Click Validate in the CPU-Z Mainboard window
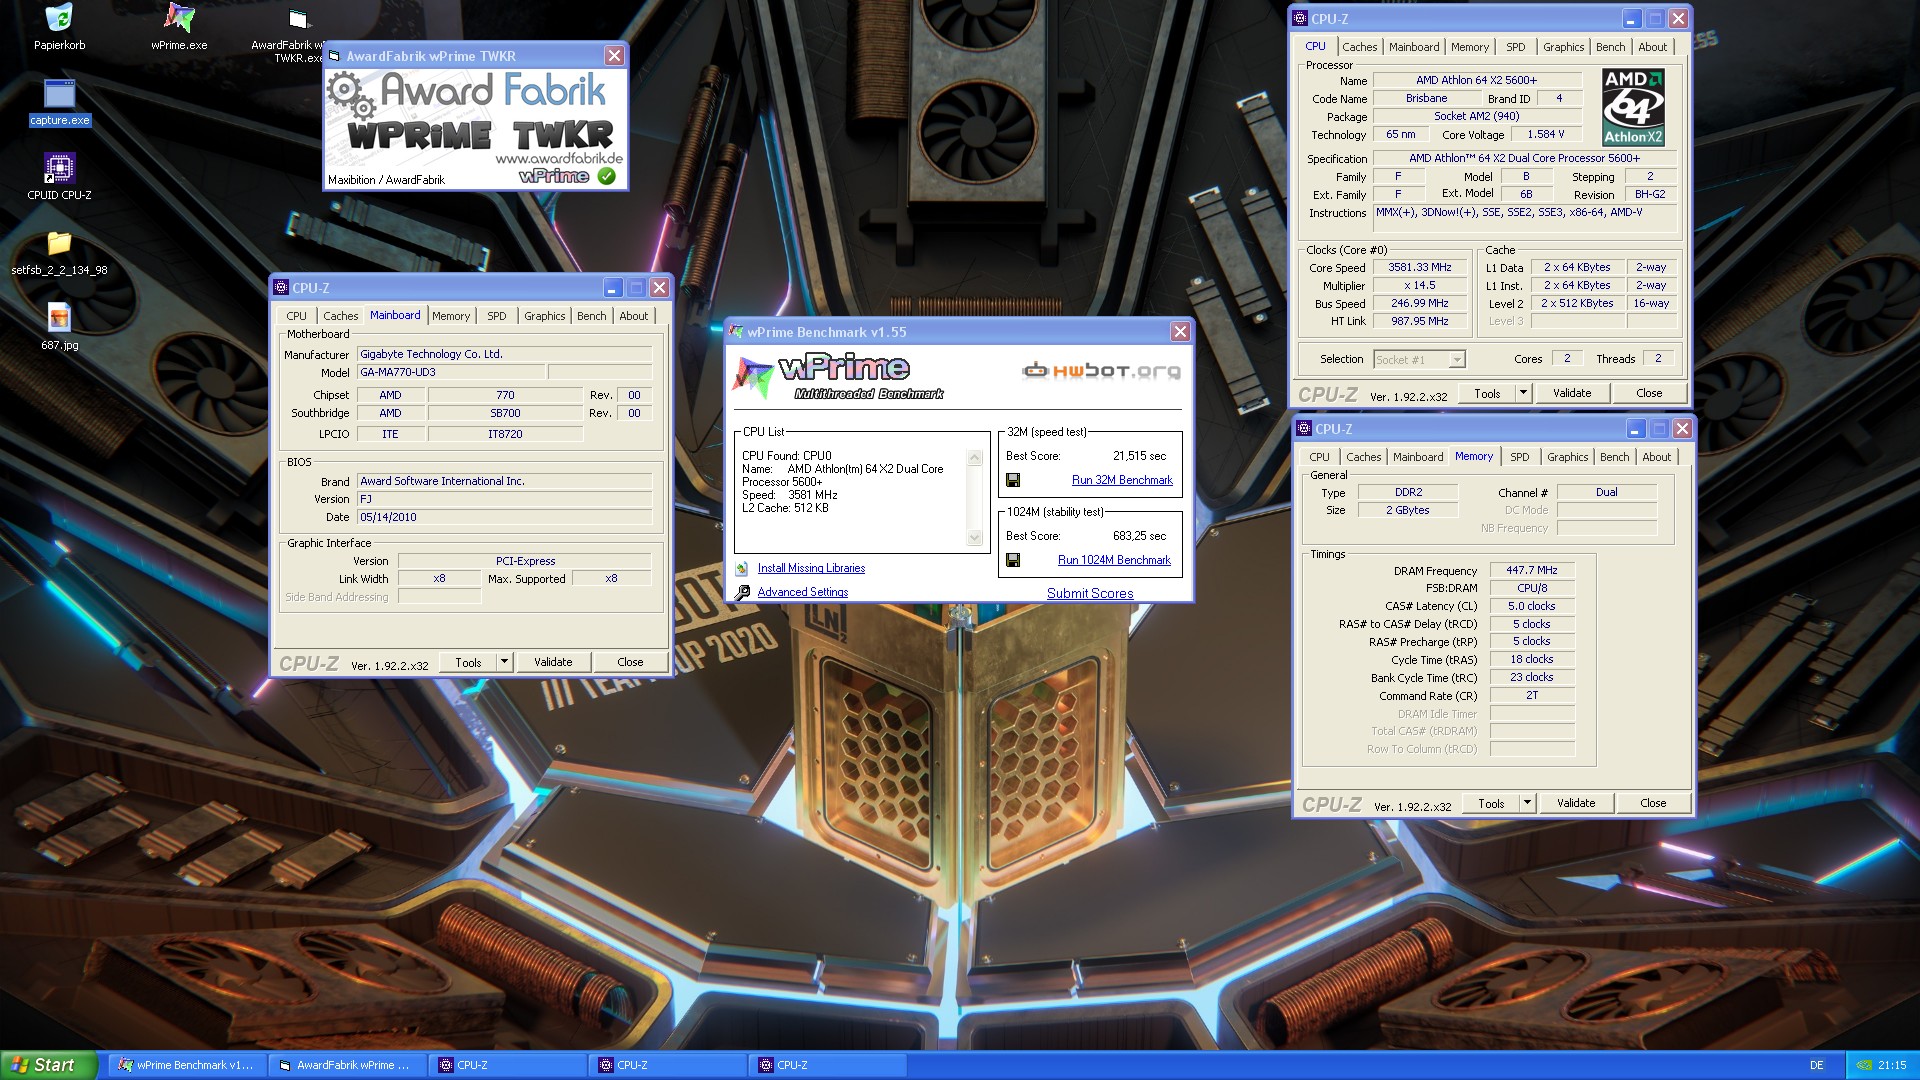 point(553,662)
